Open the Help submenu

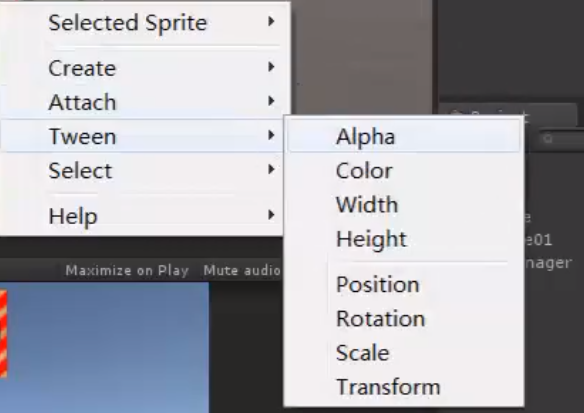143,216
